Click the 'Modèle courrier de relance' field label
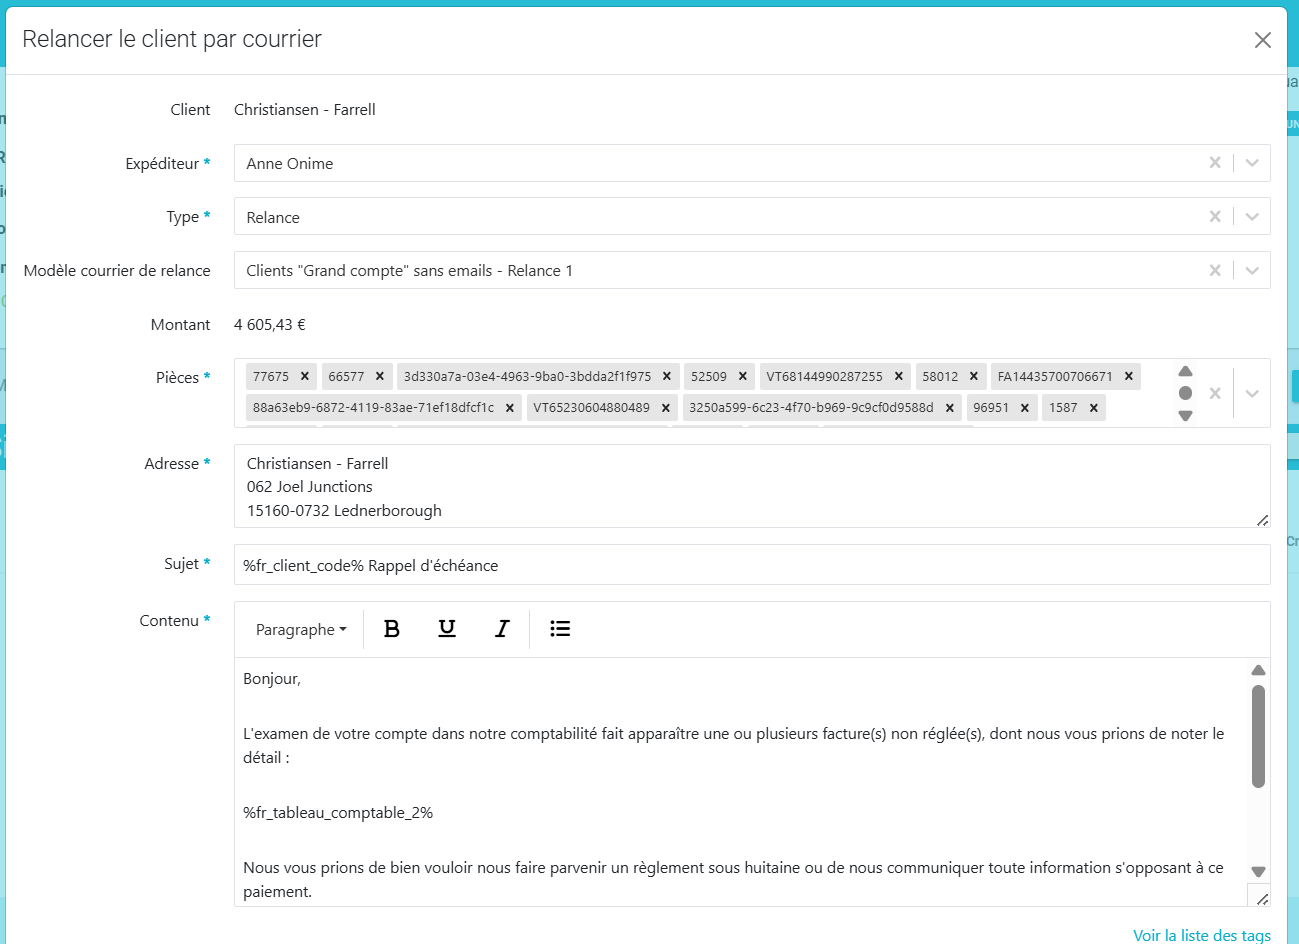The image size is (1299, 944). 117,271
